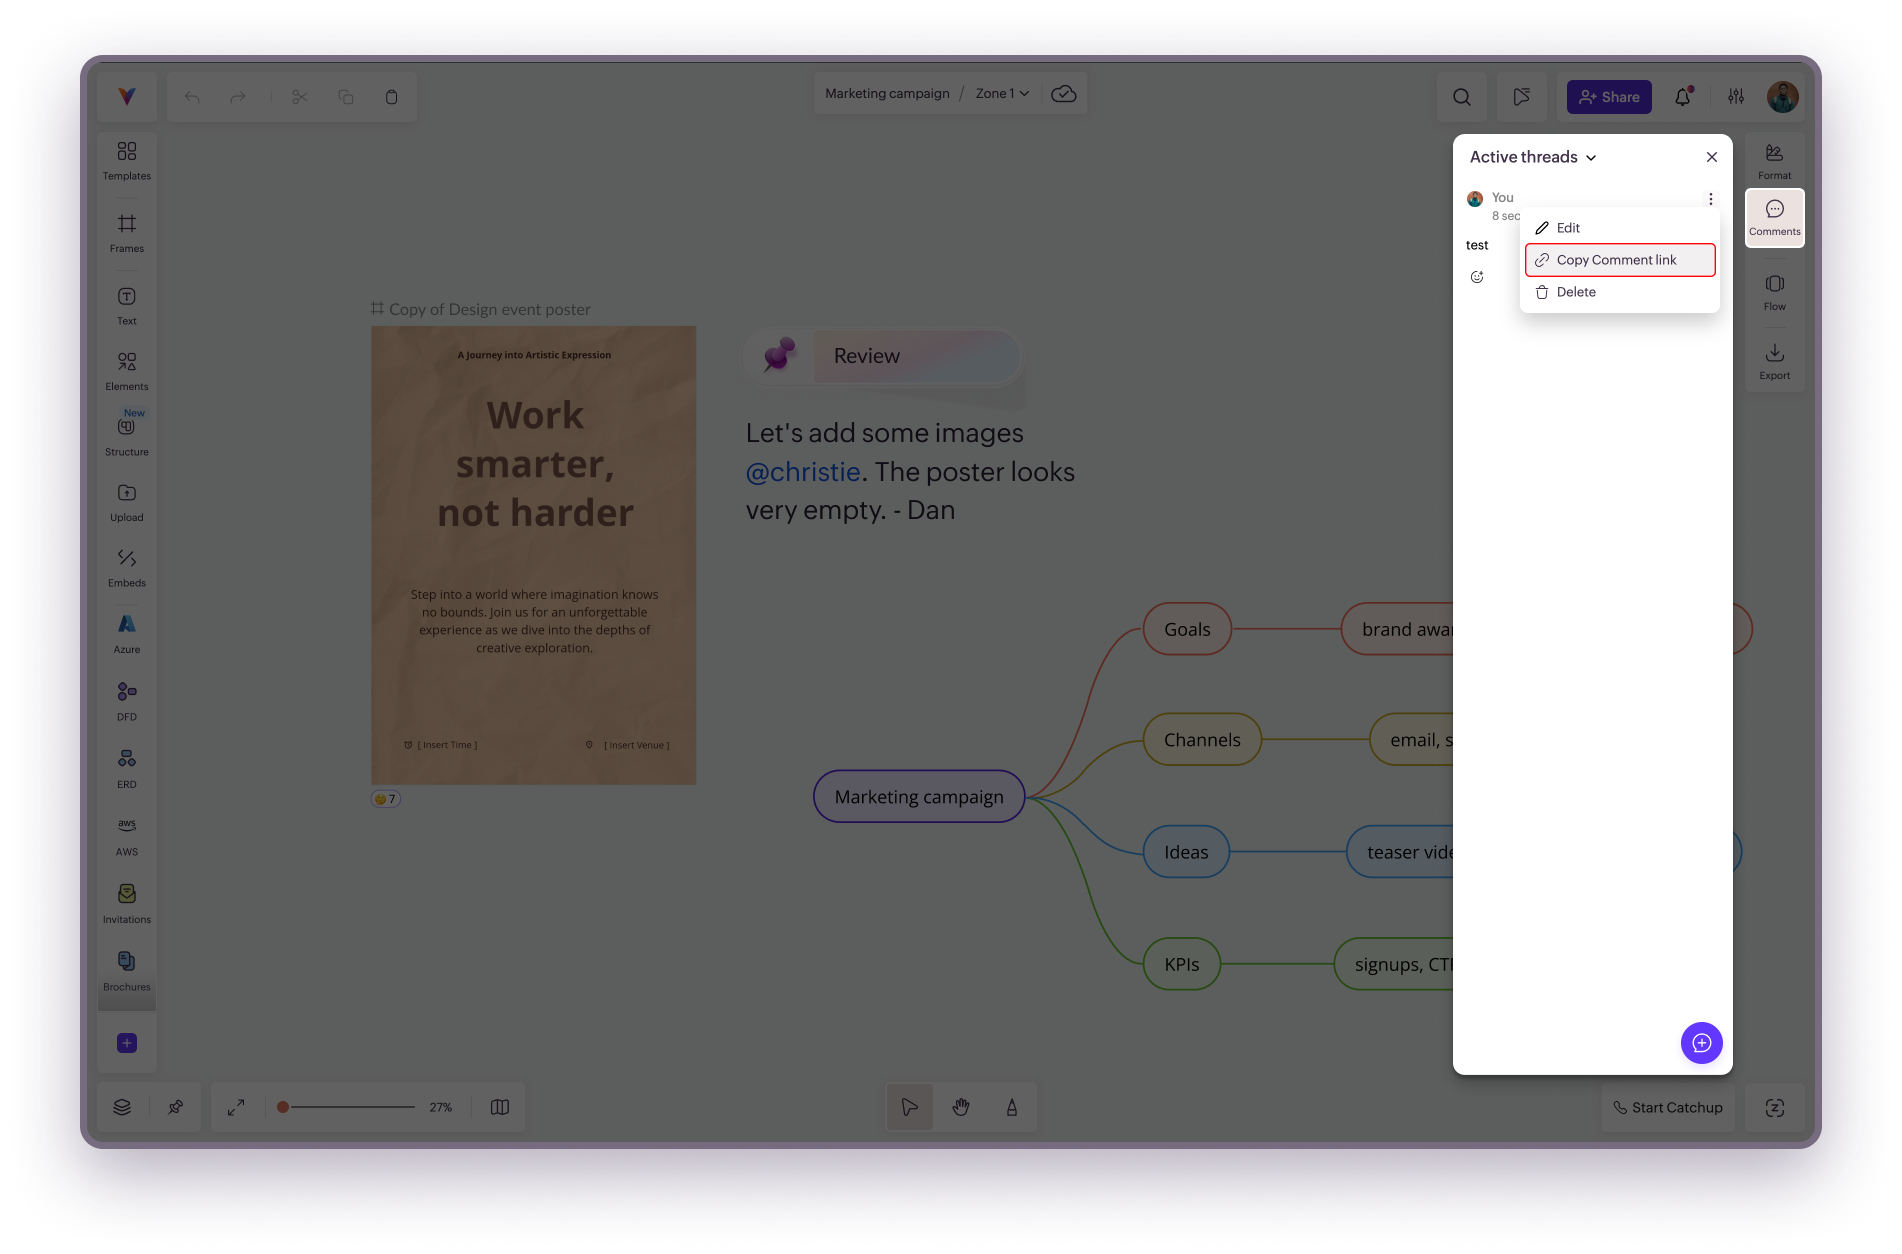This screenshot has width=1902, height=1254.
Task: Add emoji reaction to test comment
Action: [x=1477, y=277]
